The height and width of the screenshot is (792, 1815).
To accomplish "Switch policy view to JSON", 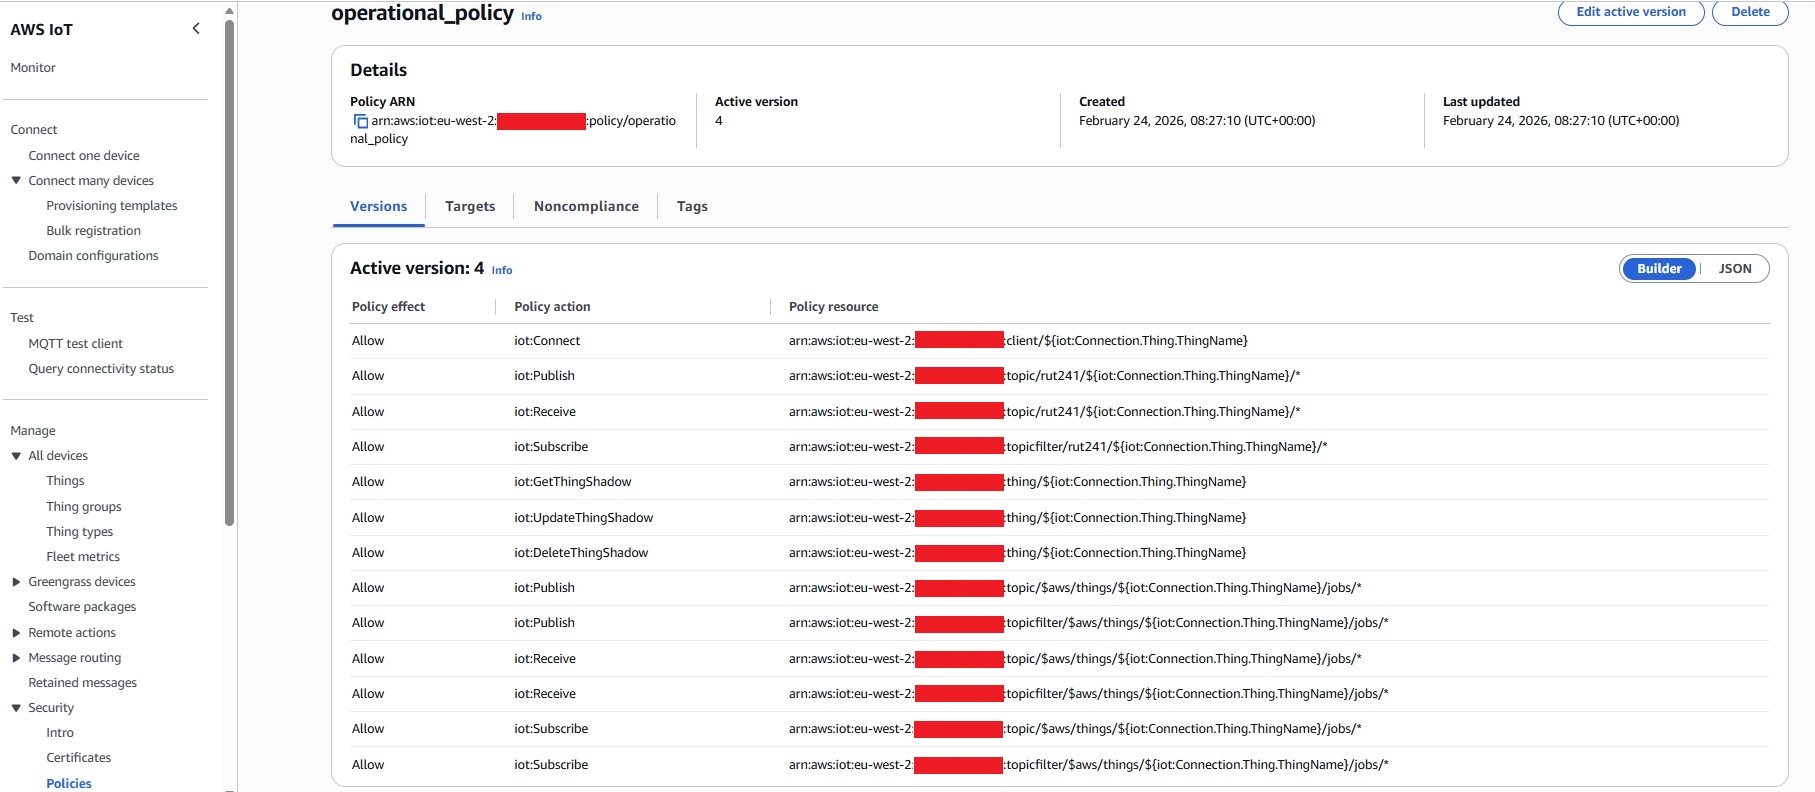I will (x=1734, y=269).
